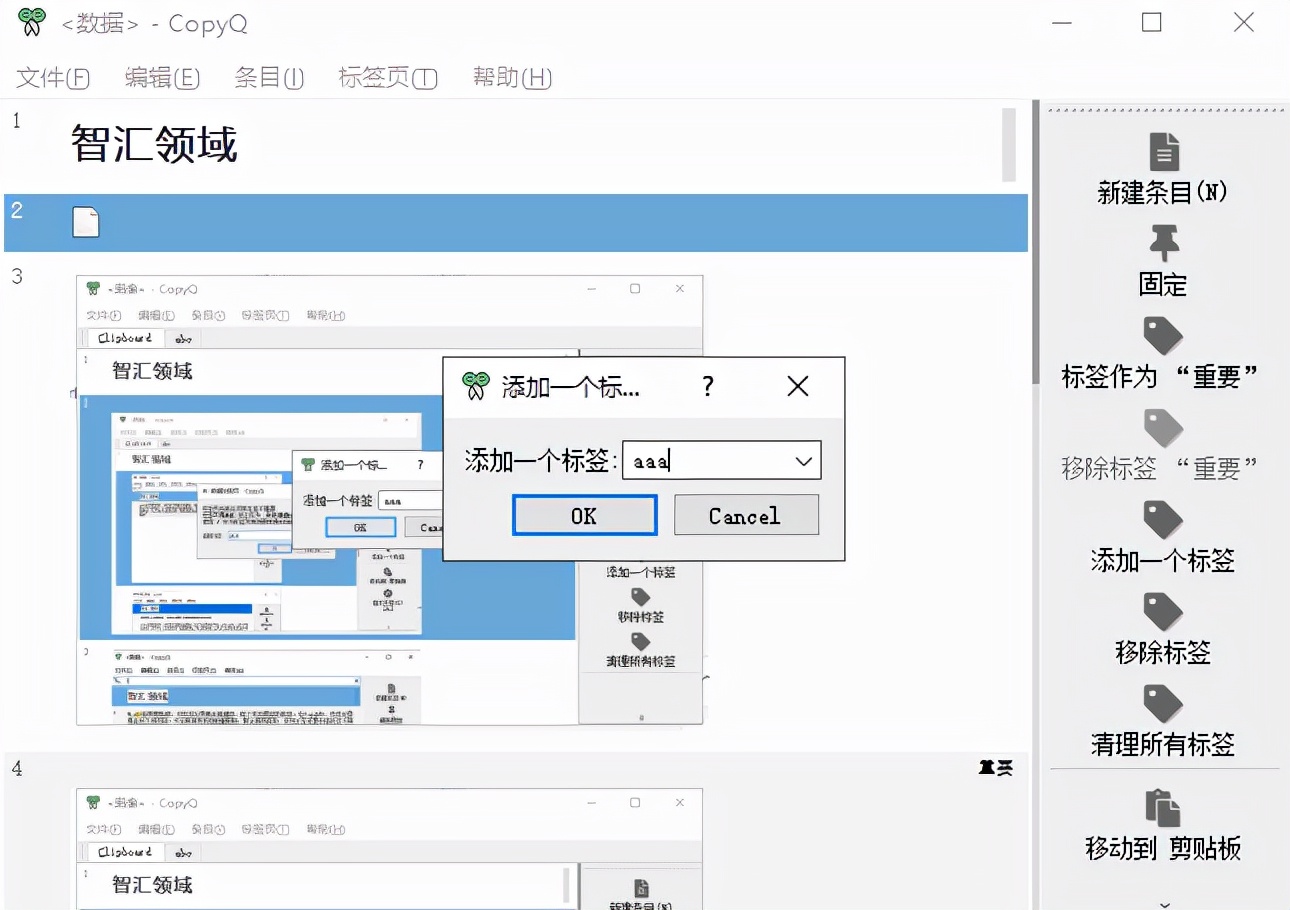Expand the 添加一个标签 combo box arrow
Screen dimensions: 1290x910
(803, 461)
